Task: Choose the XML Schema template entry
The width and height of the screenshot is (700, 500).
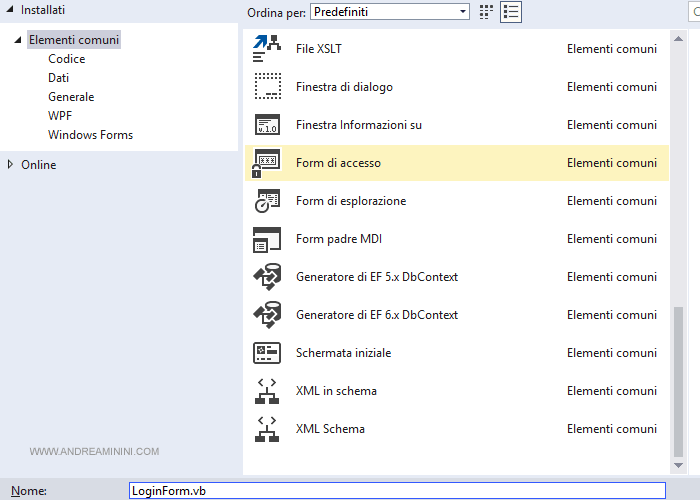Action: pyautogui.click(x=330, y=429)
